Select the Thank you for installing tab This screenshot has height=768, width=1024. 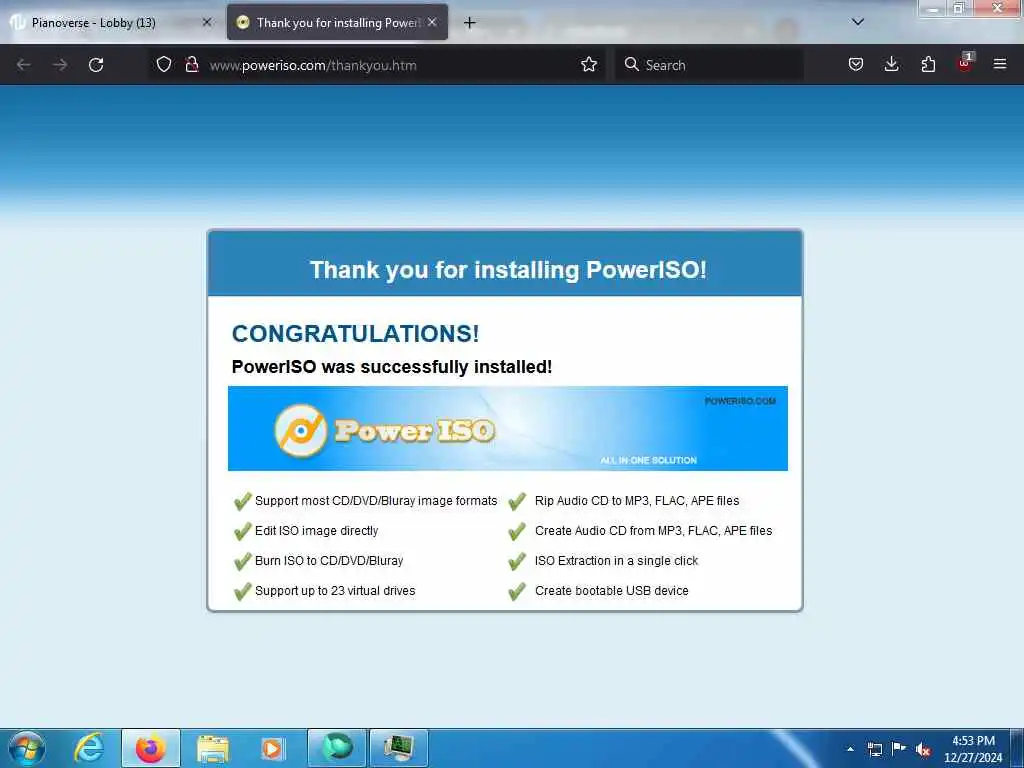(337, 23)
